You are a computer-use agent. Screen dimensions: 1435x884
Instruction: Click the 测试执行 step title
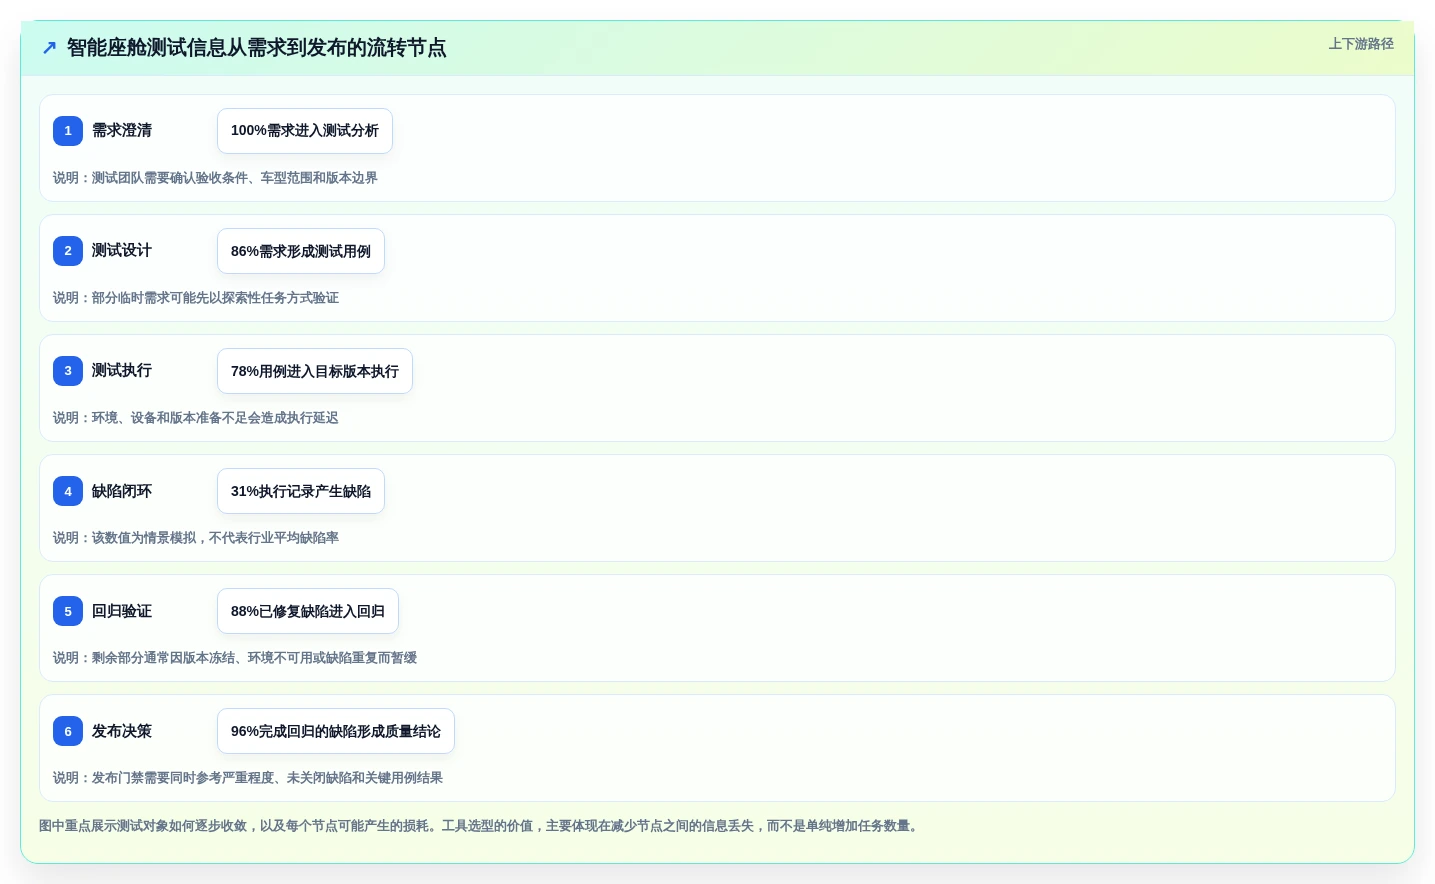(x=122, y=370)
